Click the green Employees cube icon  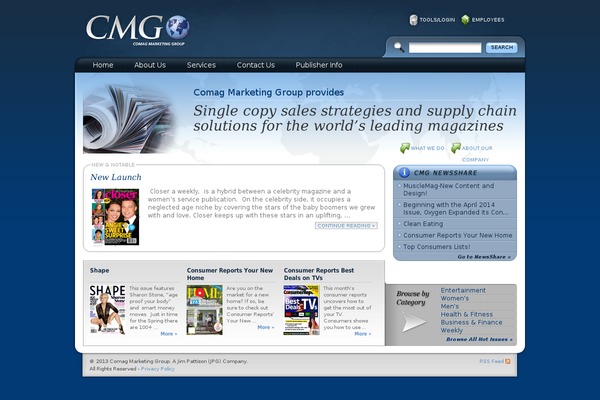[465, 20]
